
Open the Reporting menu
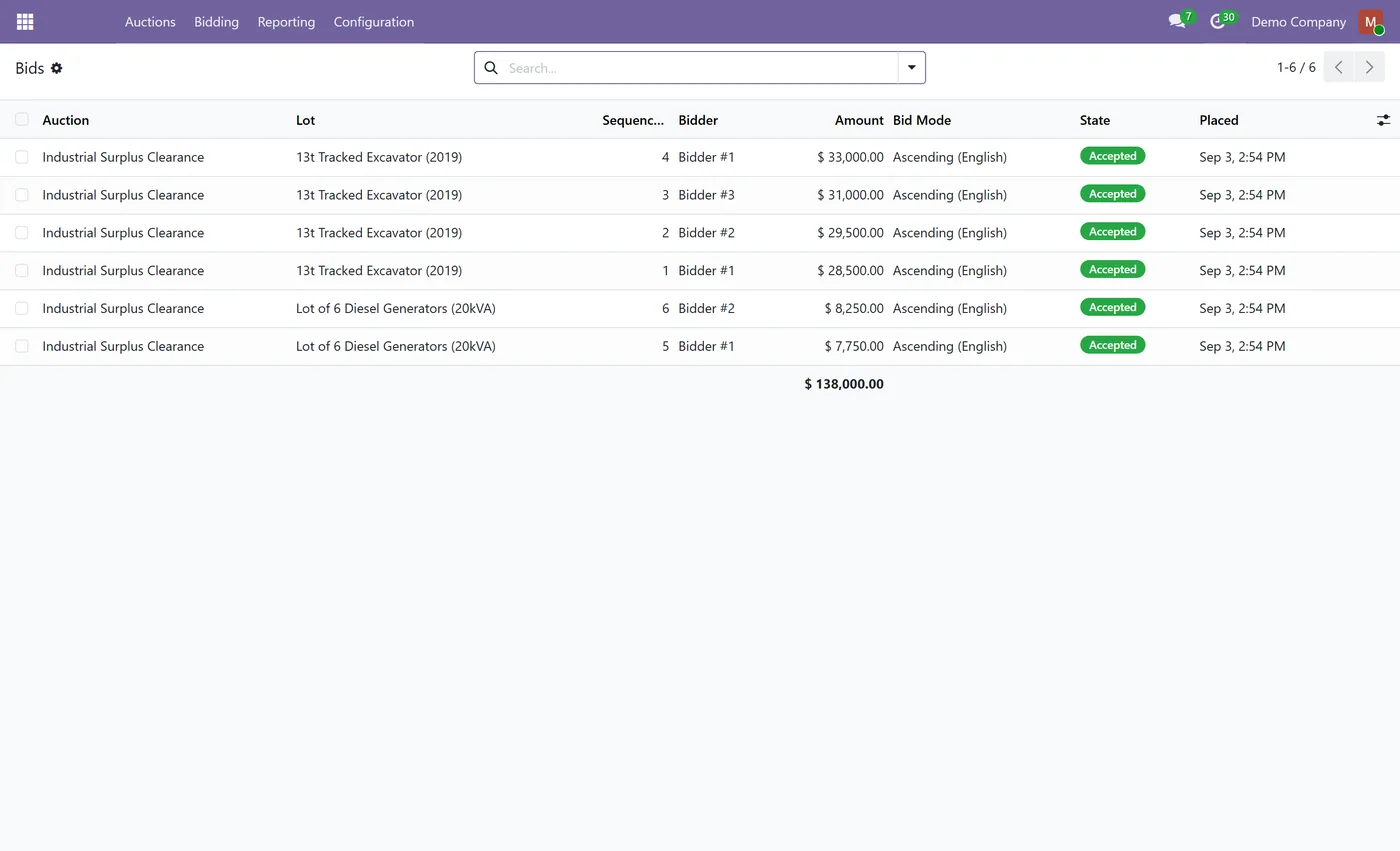click(286, 21)
